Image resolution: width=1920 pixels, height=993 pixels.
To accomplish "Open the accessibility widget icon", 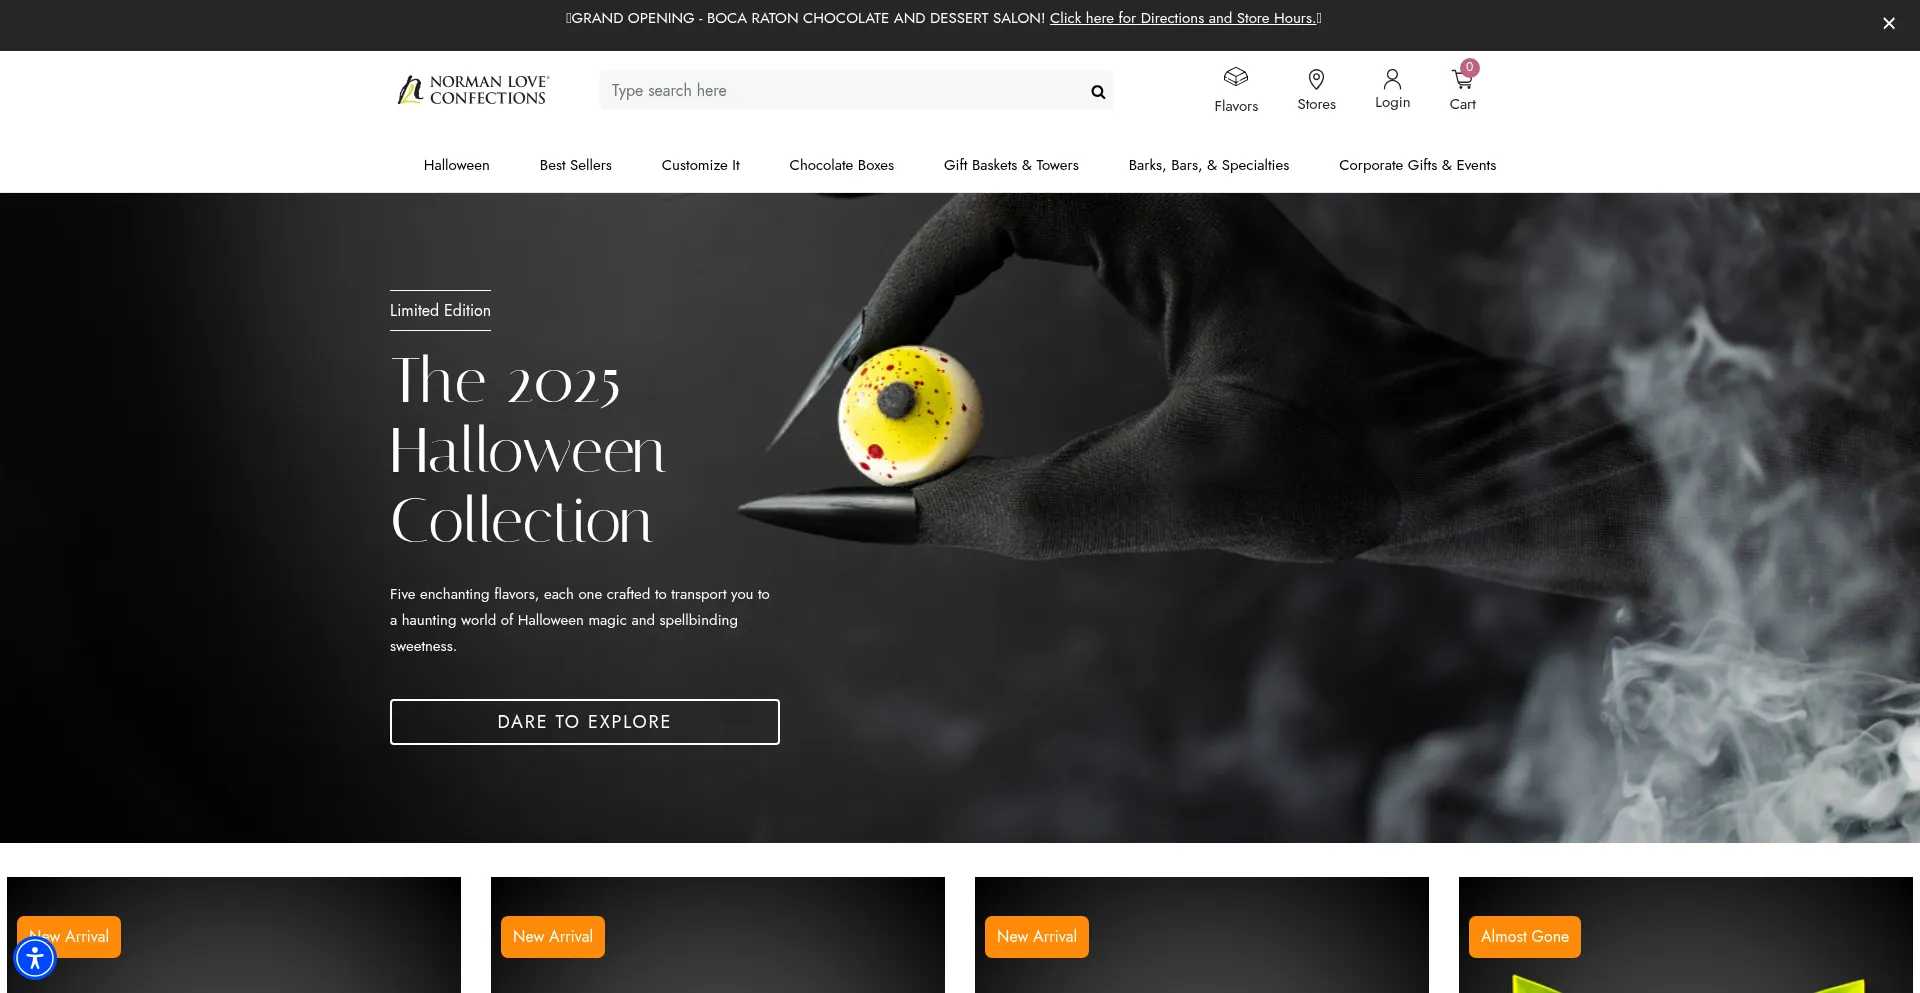I will pyautogui.click(x=35, y=958).
